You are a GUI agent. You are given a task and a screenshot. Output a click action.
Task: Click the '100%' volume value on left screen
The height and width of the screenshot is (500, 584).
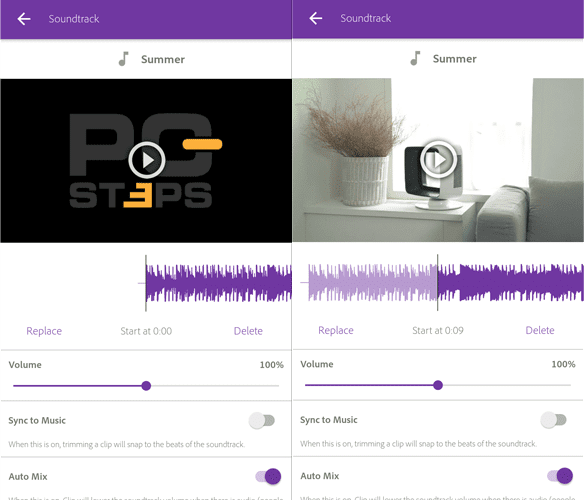(272, 365)
